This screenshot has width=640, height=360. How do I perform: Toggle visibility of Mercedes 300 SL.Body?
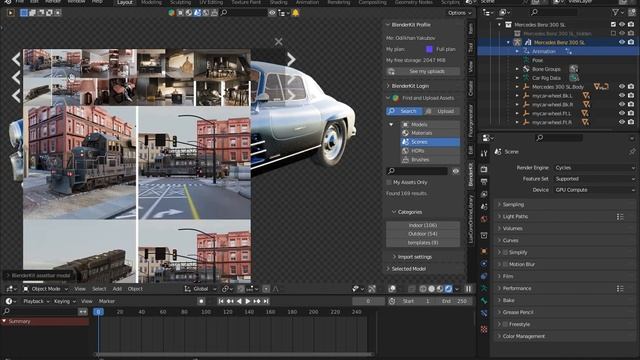coord(622,87)
